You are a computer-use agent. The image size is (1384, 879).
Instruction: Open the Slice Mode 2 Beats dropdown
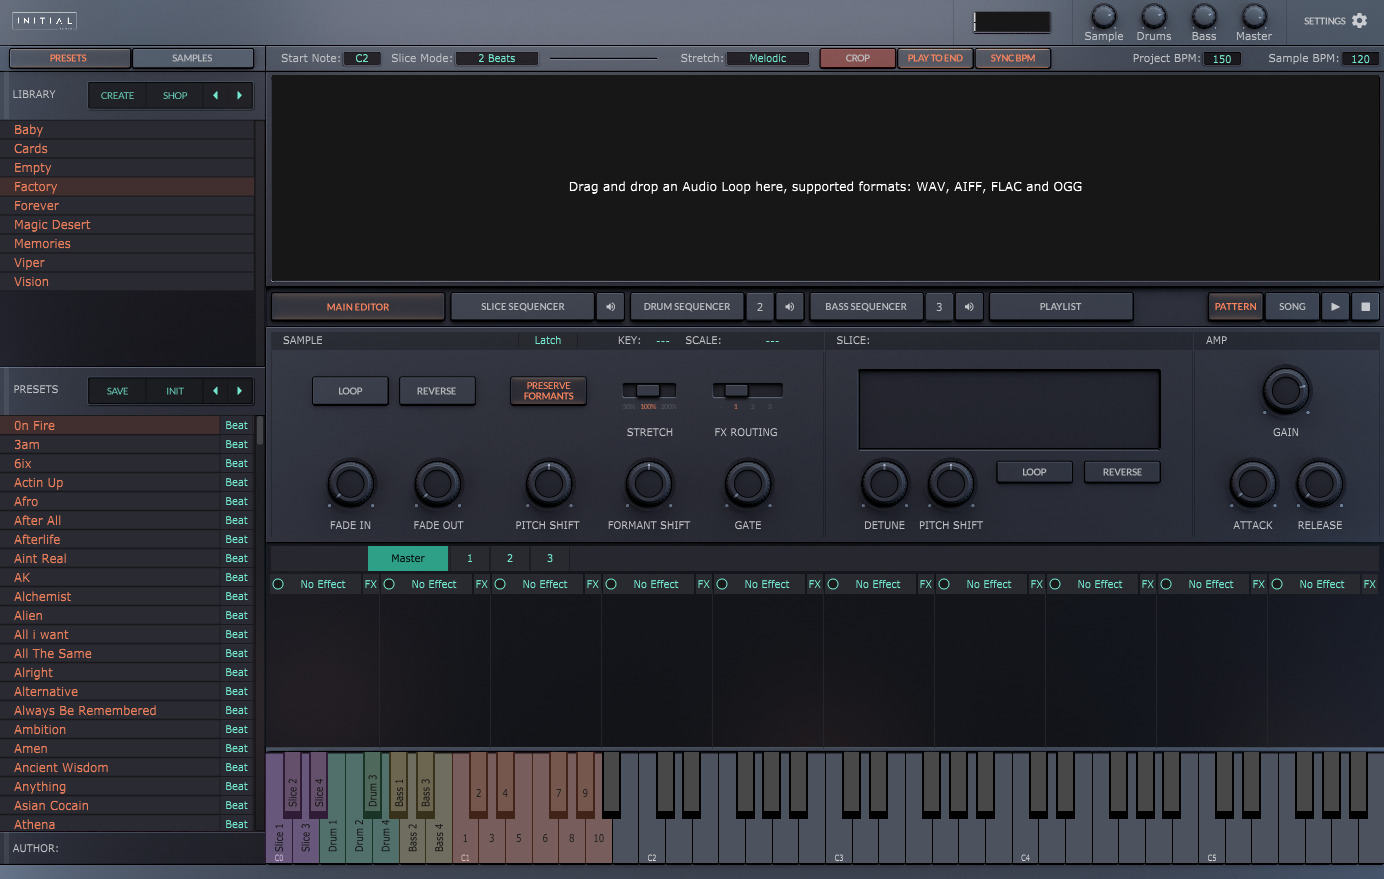tap(496, 58)
